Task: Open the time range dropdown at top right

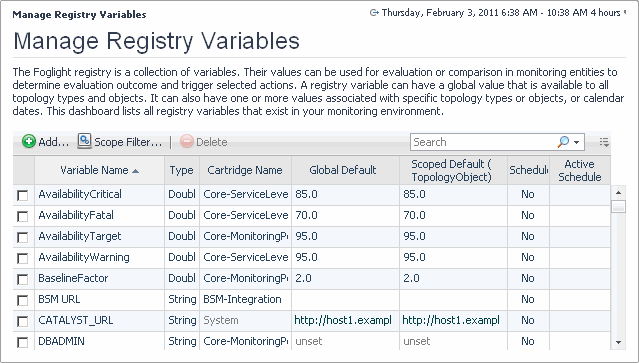Action: (625, 12)
